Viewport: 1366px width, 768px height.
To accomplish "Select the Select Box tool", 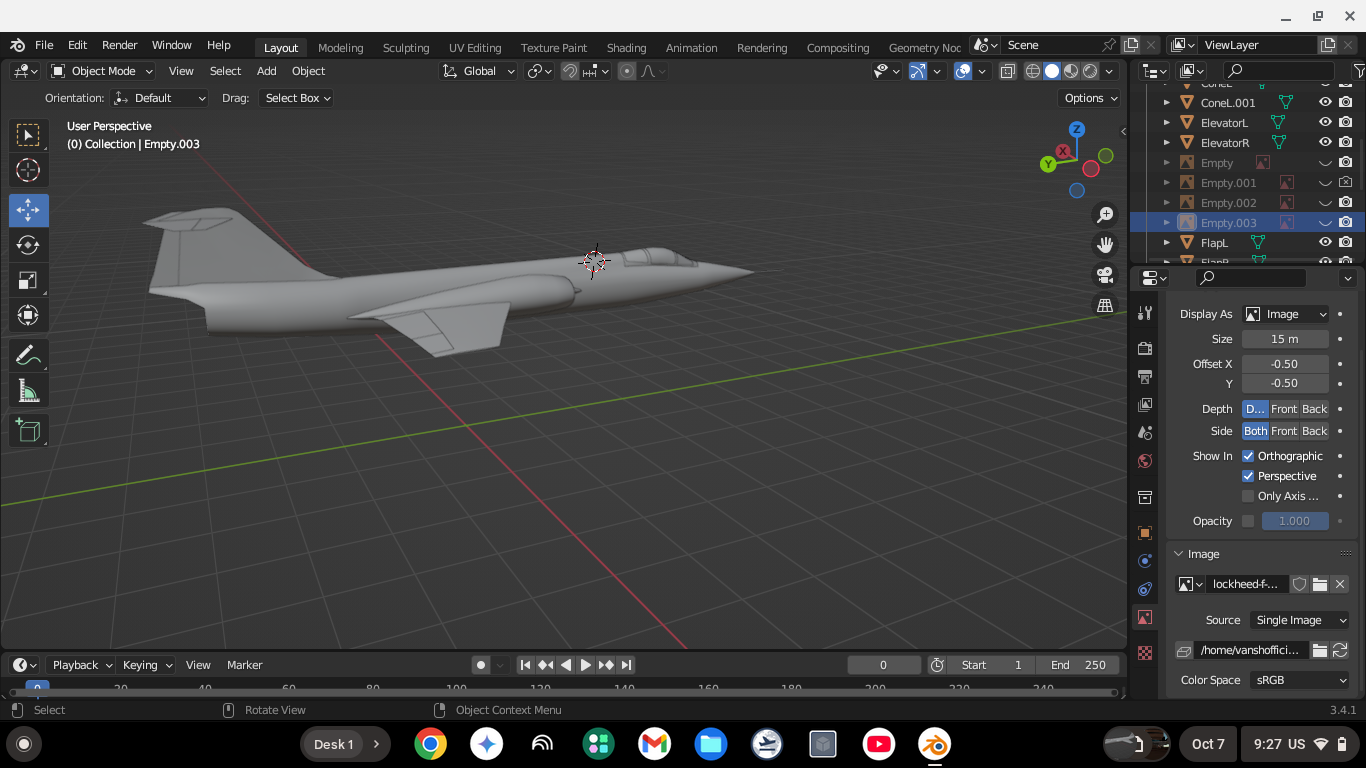I will pyautogui.click(x=28, y=135).
